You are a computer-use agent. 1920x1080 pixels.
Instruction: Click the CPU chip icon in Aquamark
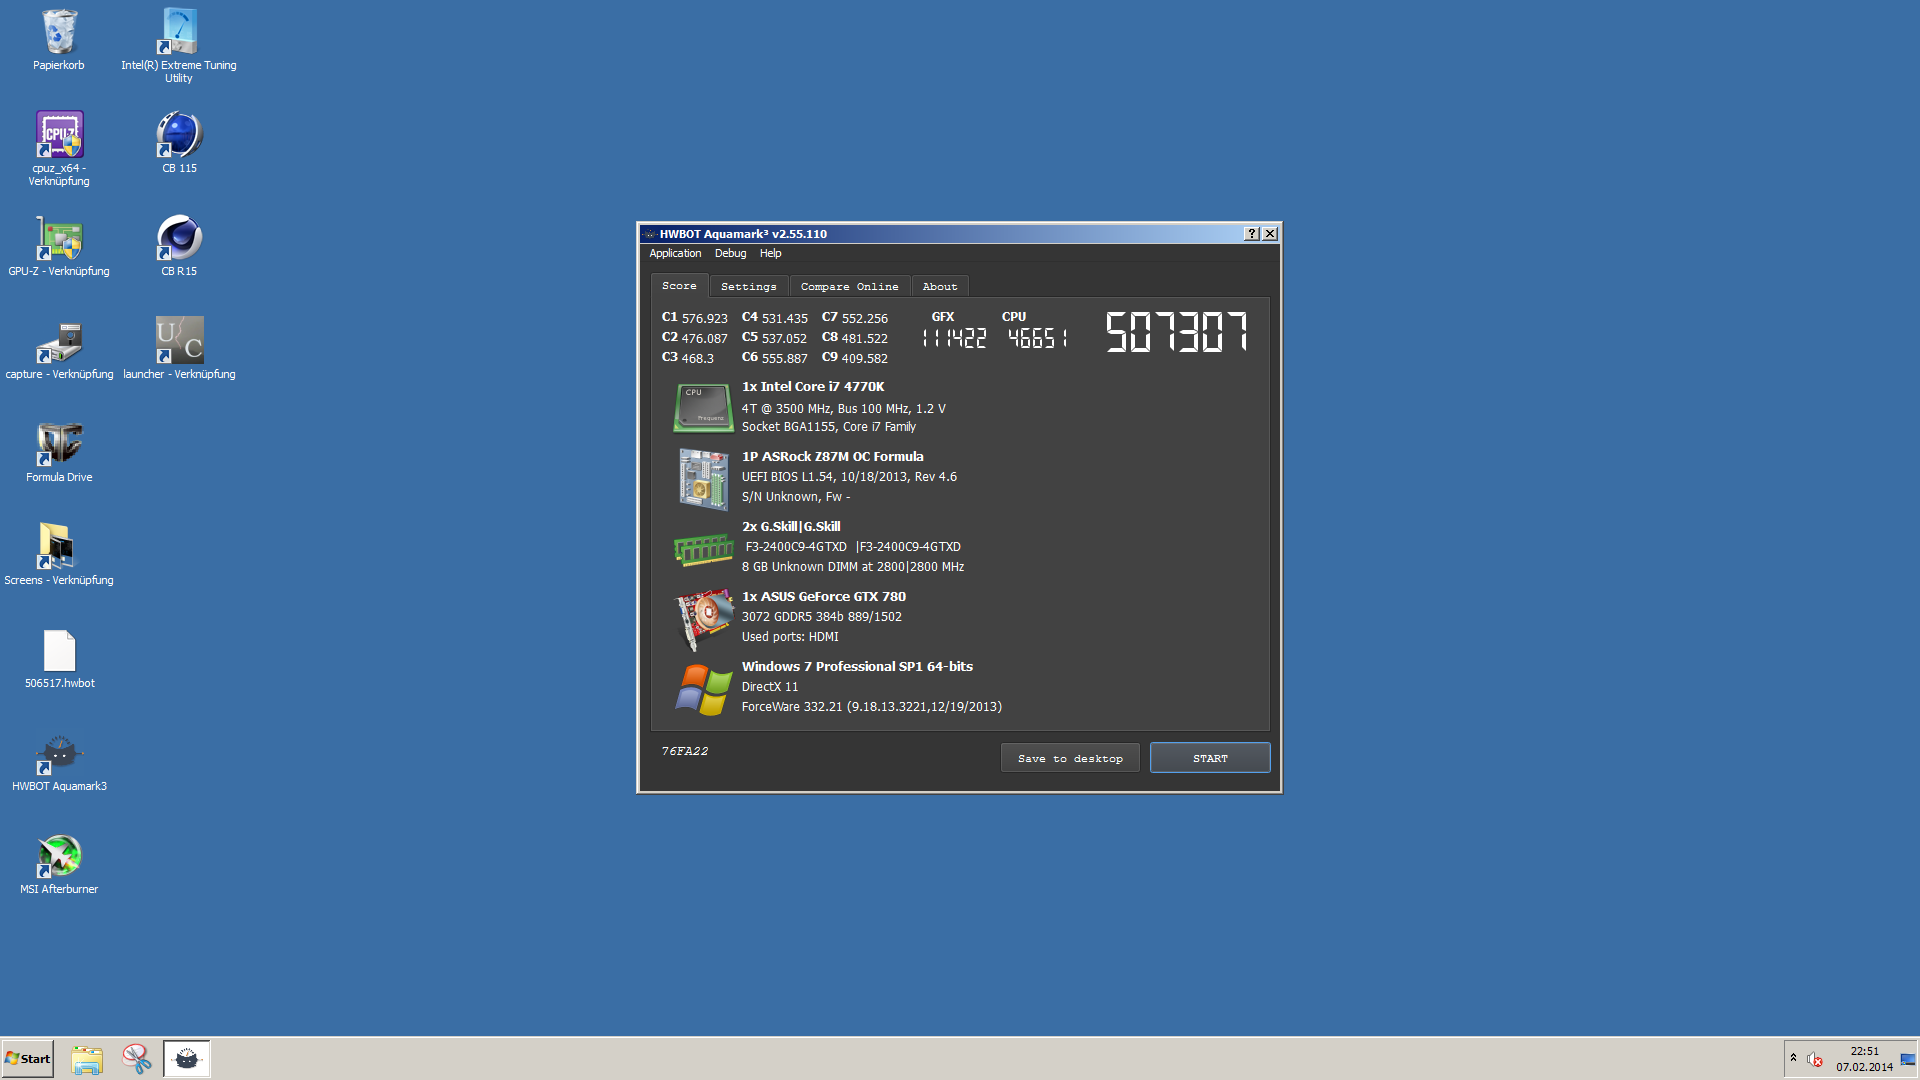point(703,407)
